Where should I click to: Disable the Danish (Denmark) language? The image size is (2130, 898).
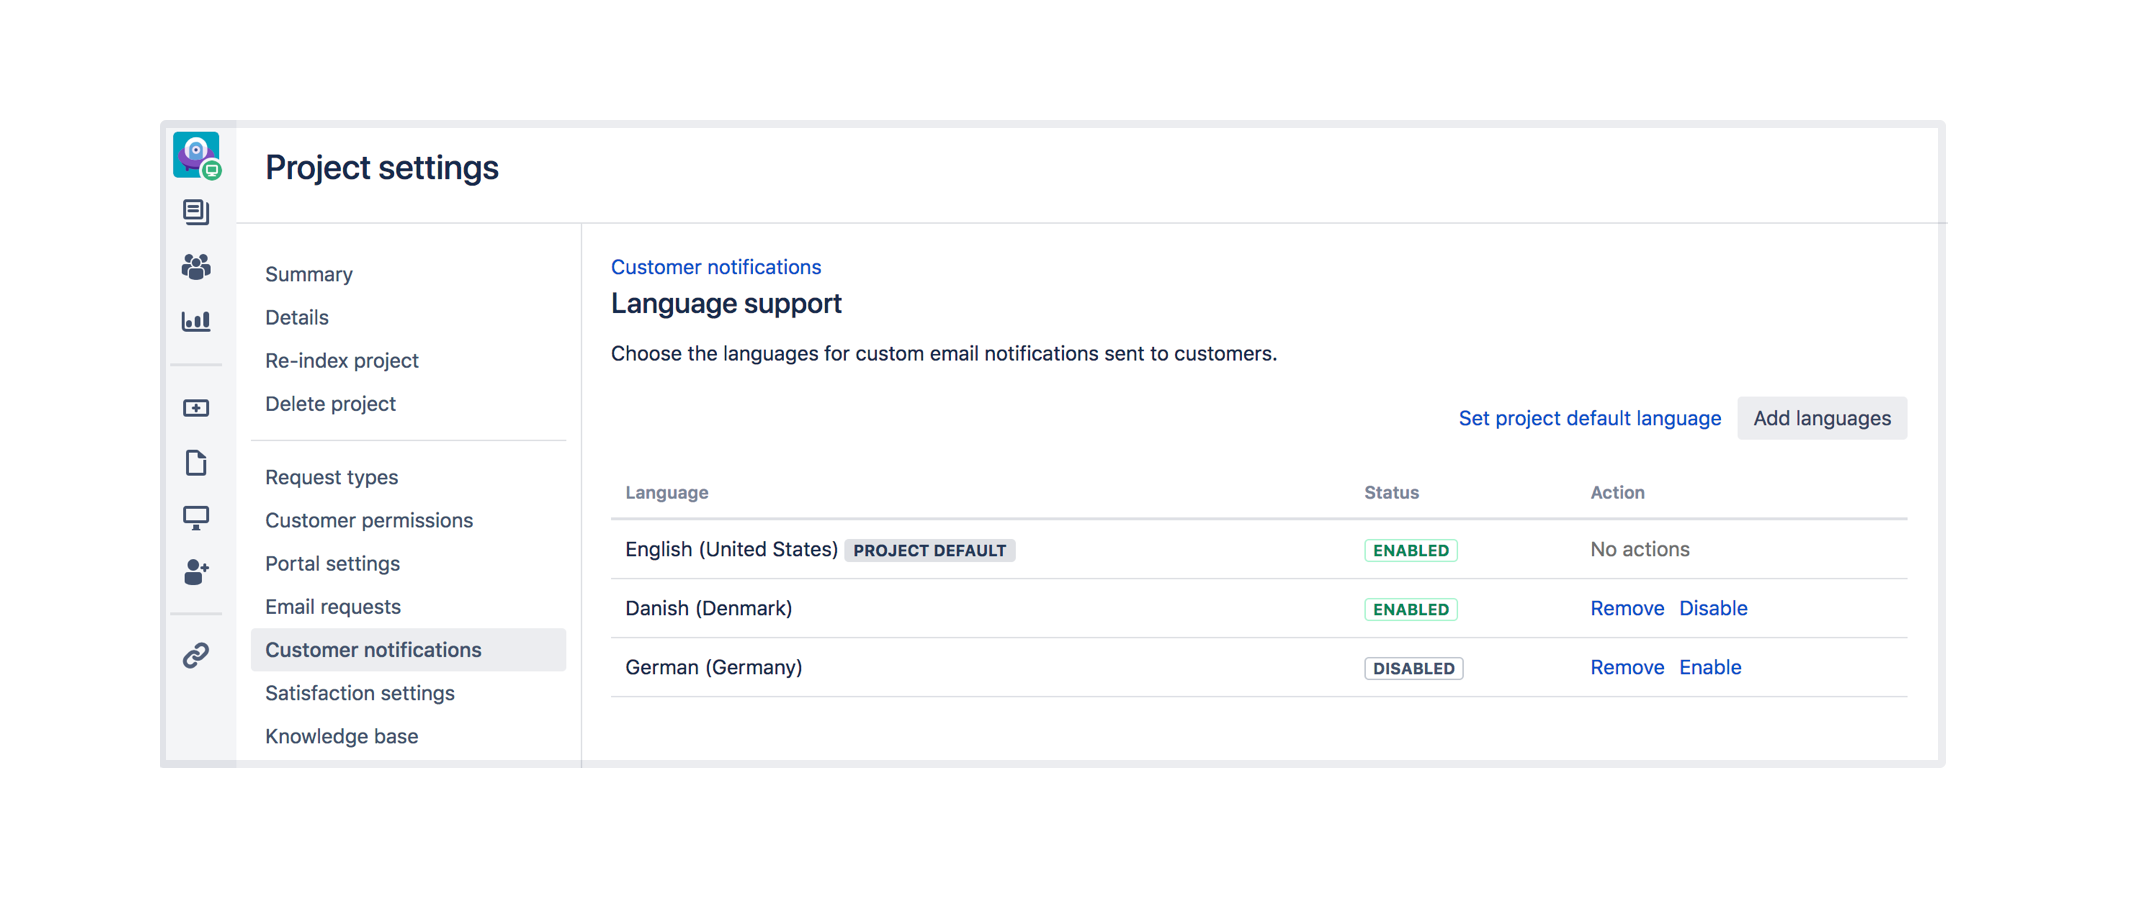pyautogui.click(x=1712, y=608)
